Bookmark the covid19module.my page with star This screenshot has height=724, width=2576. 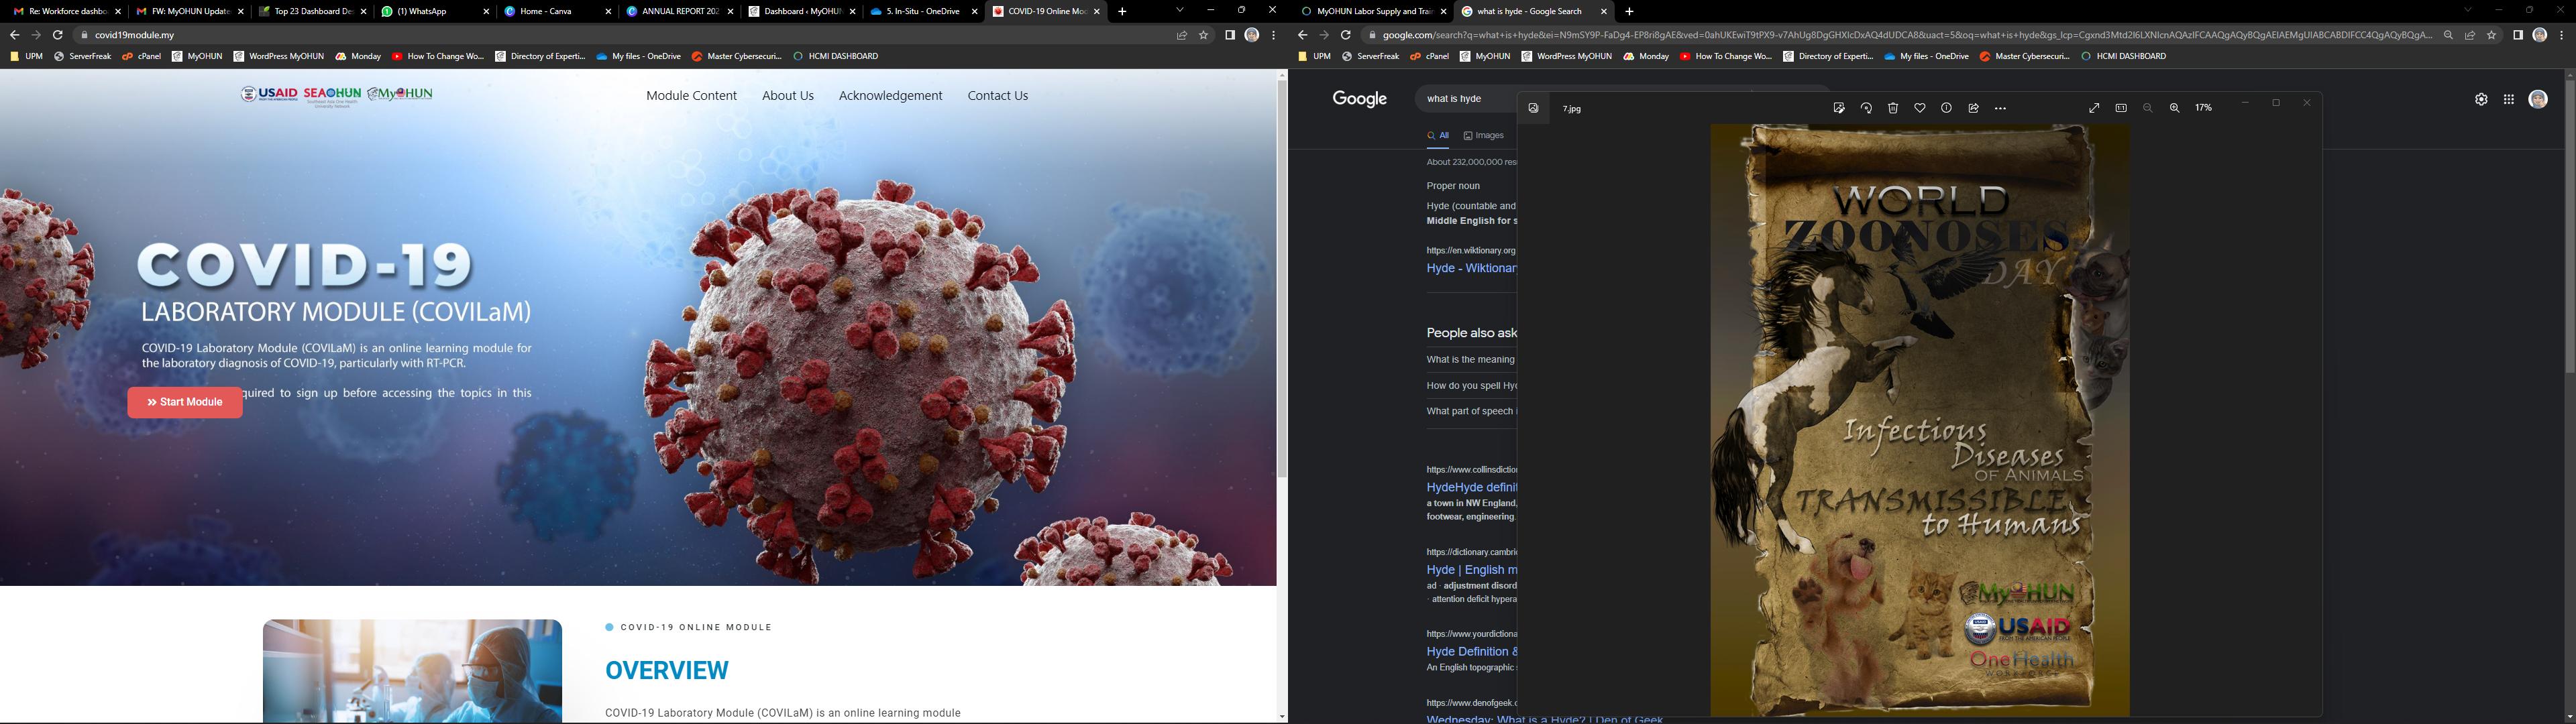[x=1204, y=35]
